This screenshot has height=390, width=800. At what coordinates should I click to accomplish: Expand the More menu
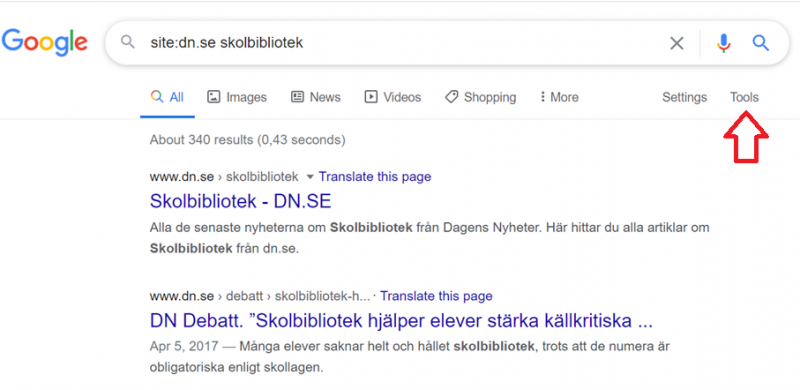coord(559,97)
